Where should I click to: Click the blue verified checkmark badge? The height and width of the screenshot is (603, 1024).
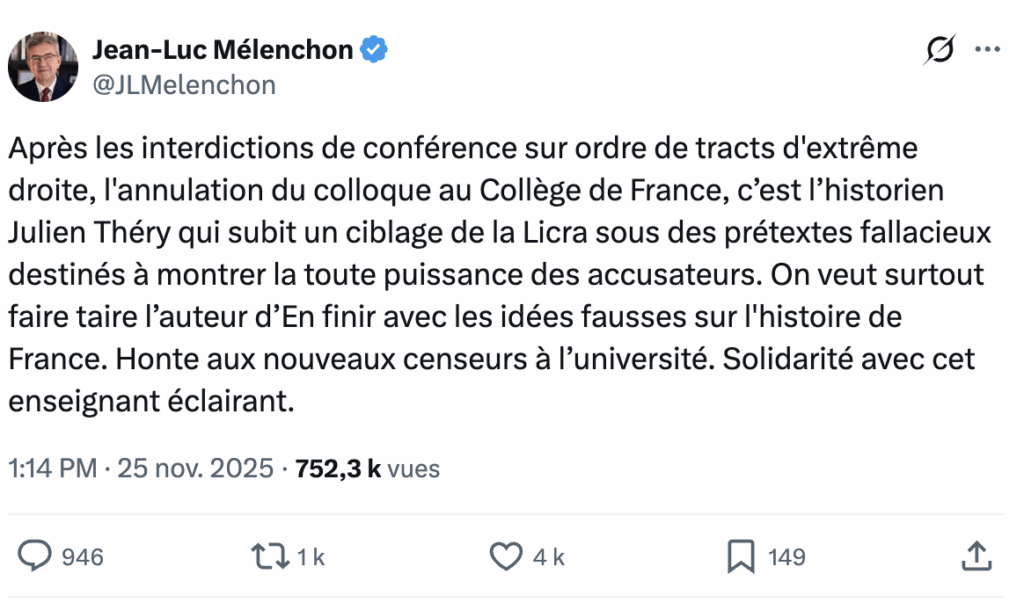(374, 49)
